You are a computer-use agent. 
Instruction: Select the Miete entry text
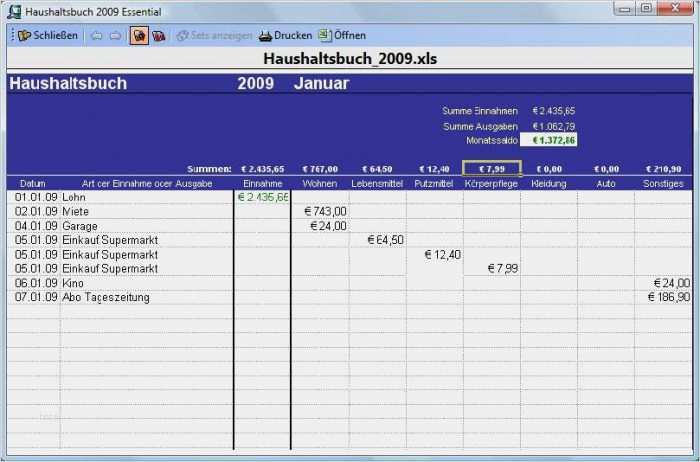[x=75, y=212]
